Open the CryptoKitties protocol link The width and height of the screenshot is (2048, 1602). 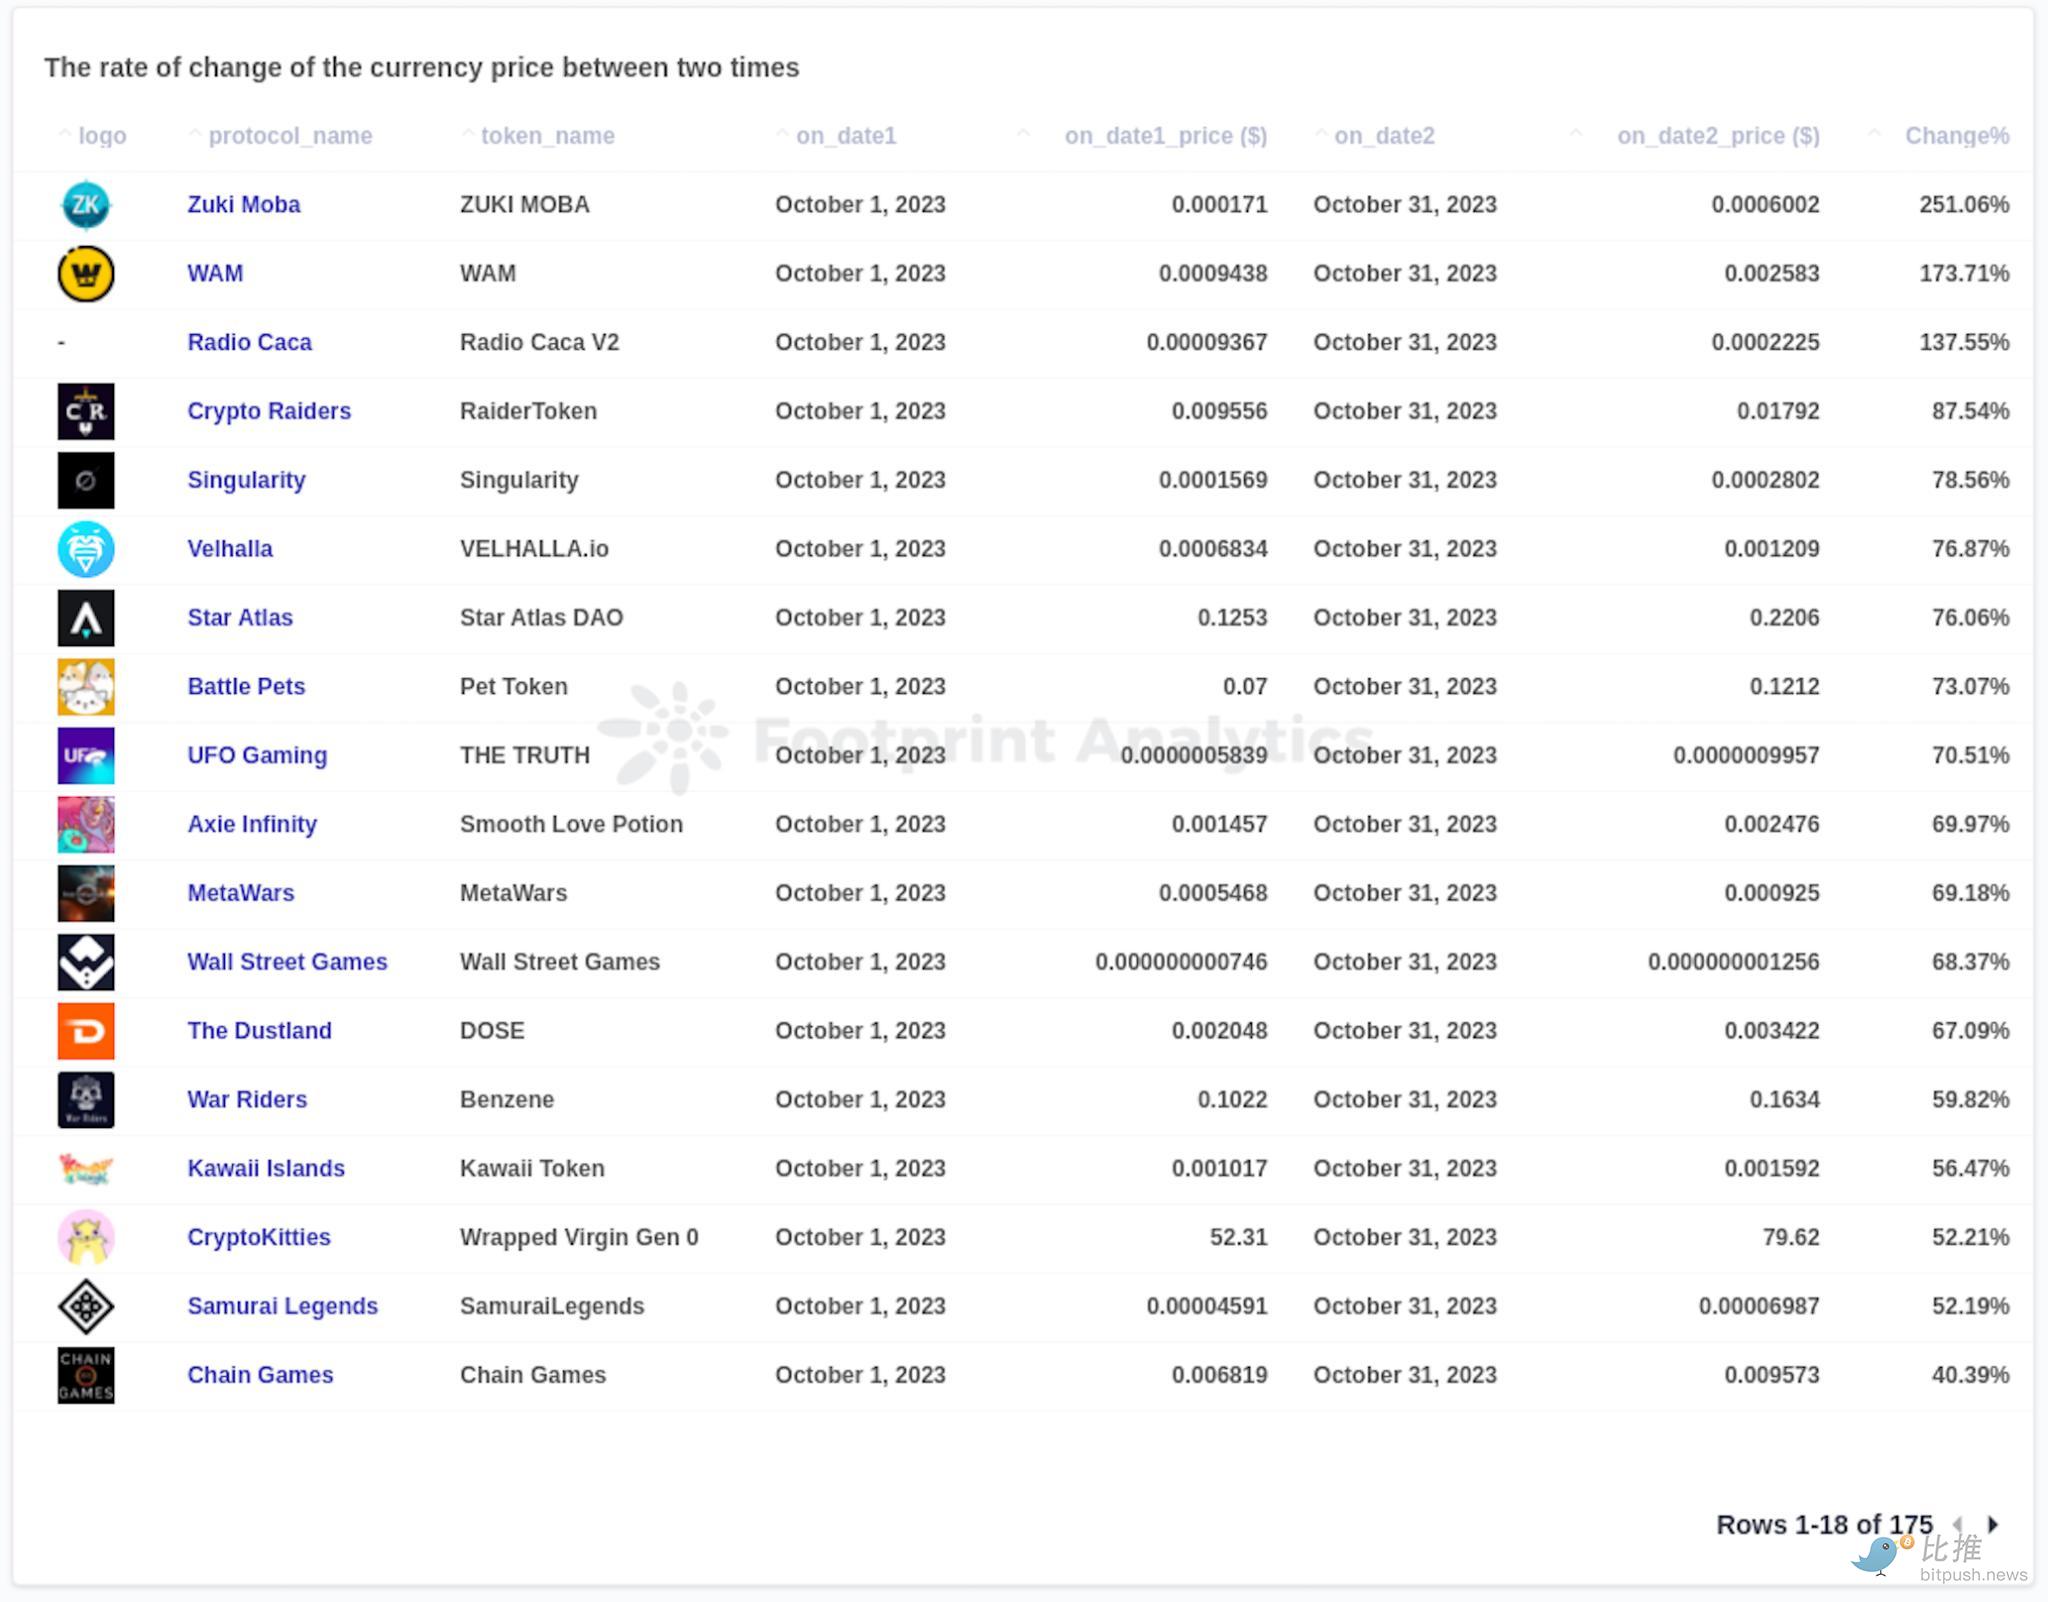(259, 1238)
